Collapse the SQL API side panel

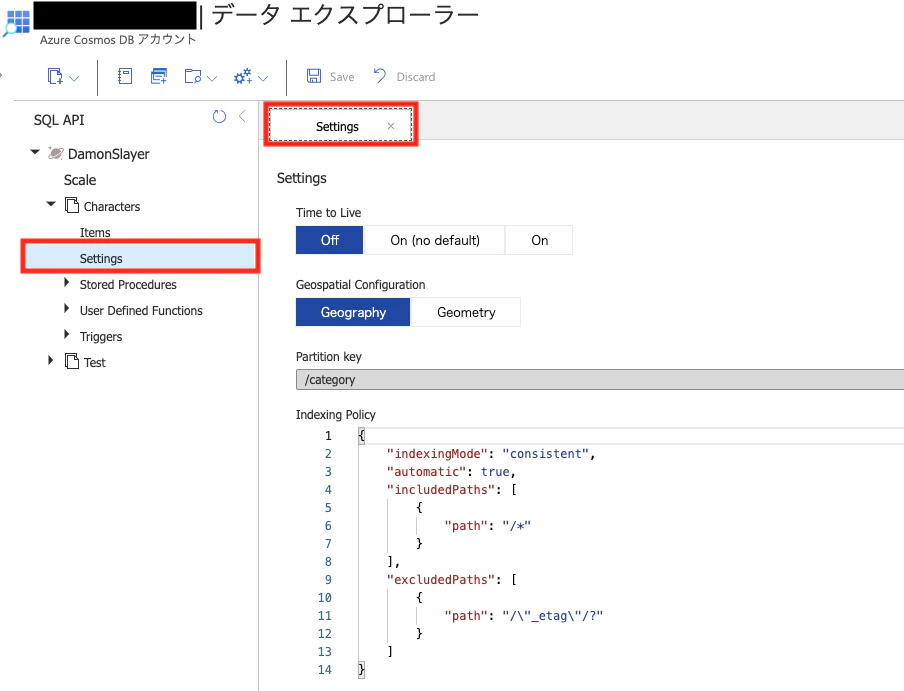pyautogui.click(x=242, y=116)
